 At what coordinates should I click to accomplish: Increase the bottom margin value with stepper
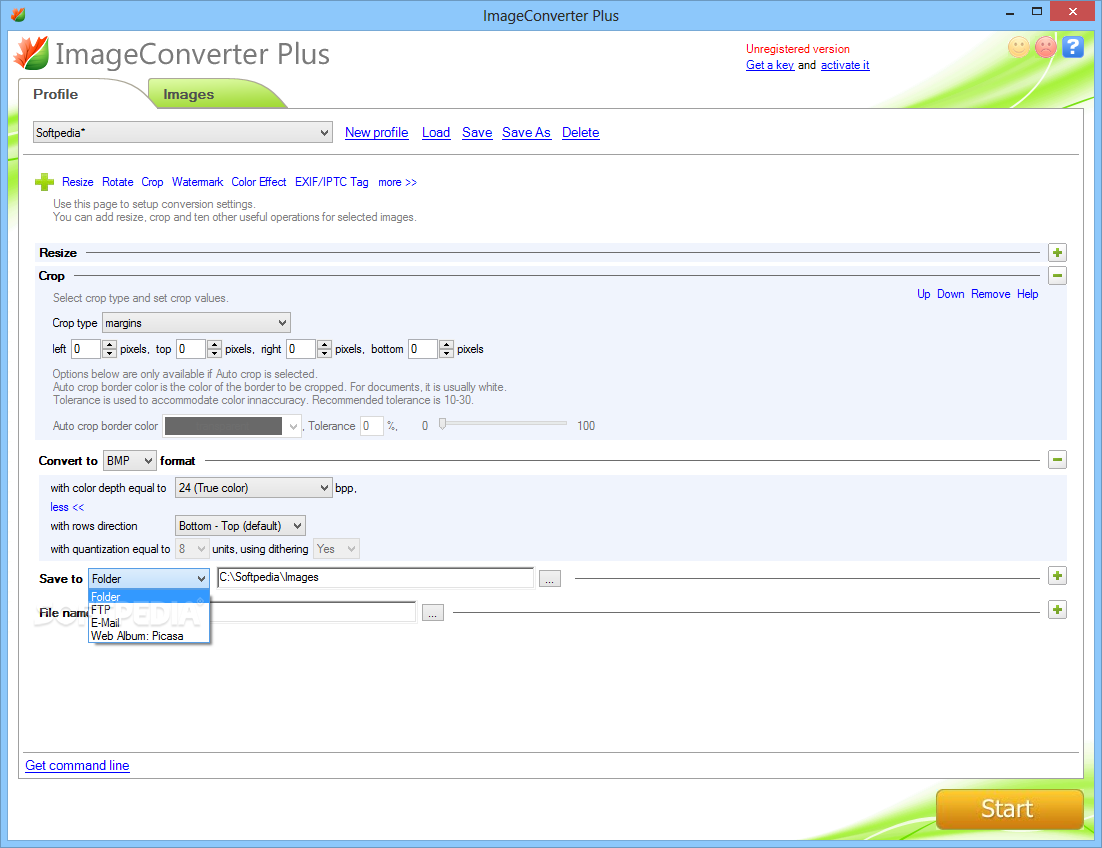pos(446,344)
